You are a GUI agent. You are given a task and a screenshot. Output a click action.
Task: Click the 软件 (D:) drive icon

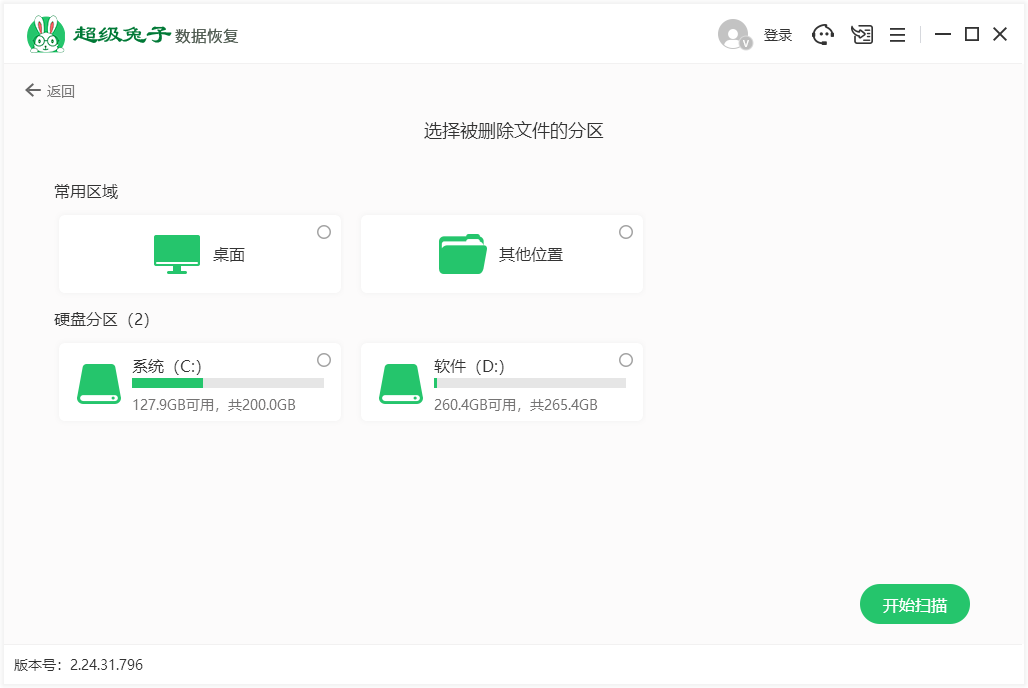tap(400, 383)
